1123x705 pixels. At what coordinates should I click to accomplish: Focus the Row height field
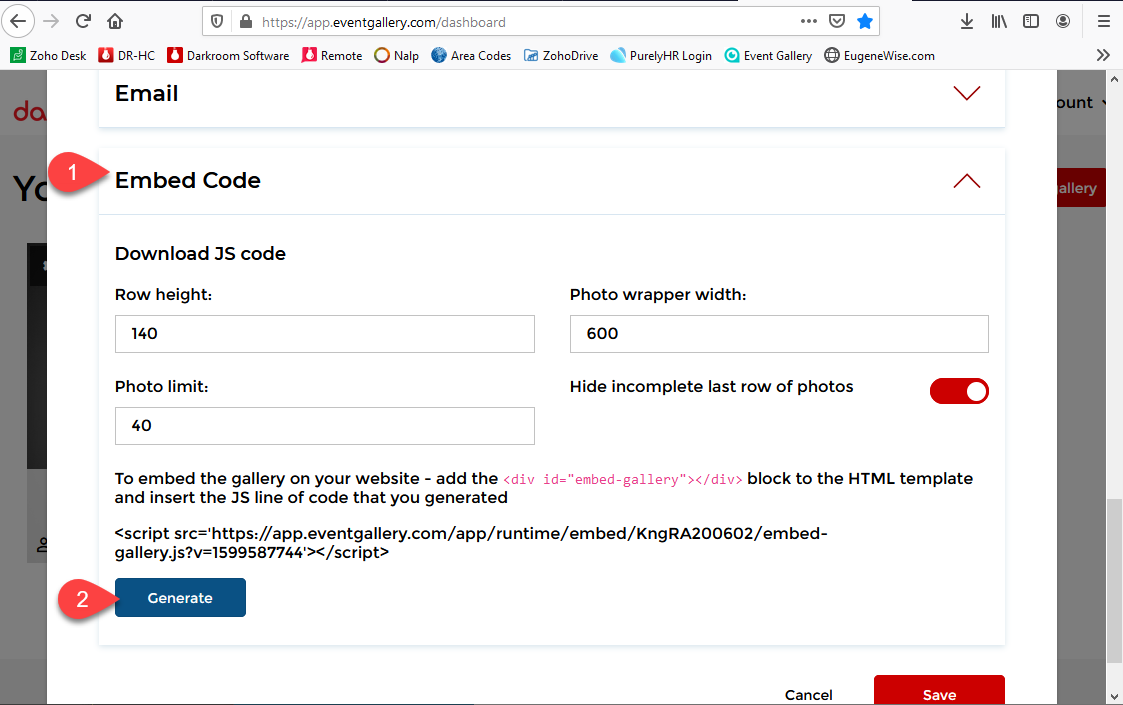(x=324, y=334)
